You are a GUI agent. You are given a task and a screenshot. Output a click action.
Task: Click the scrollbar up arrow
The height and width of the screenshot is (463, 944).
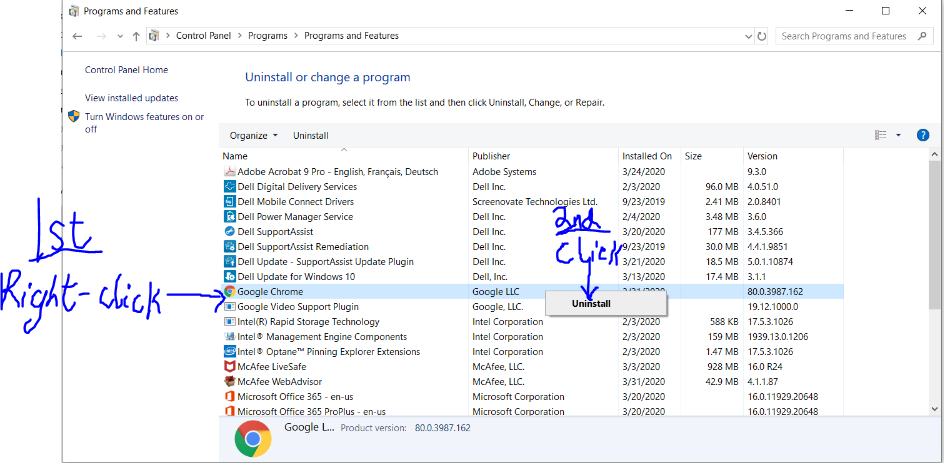coord(934,155)
